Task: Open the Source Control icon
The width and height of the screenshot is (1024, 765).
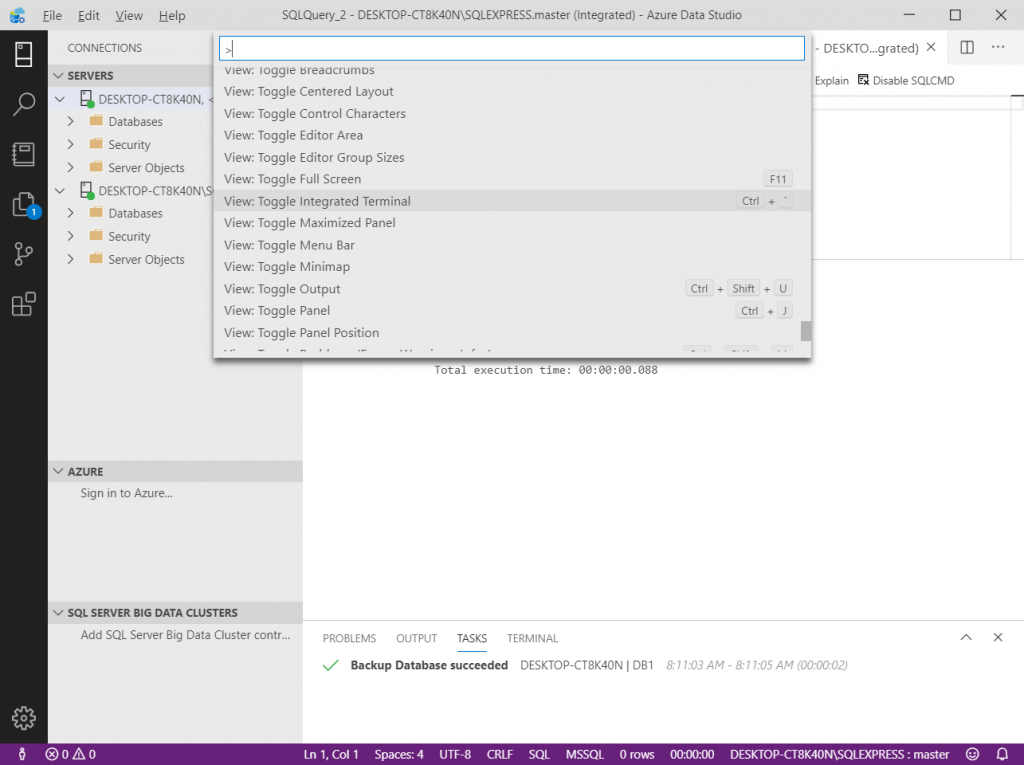Action: 24,254
